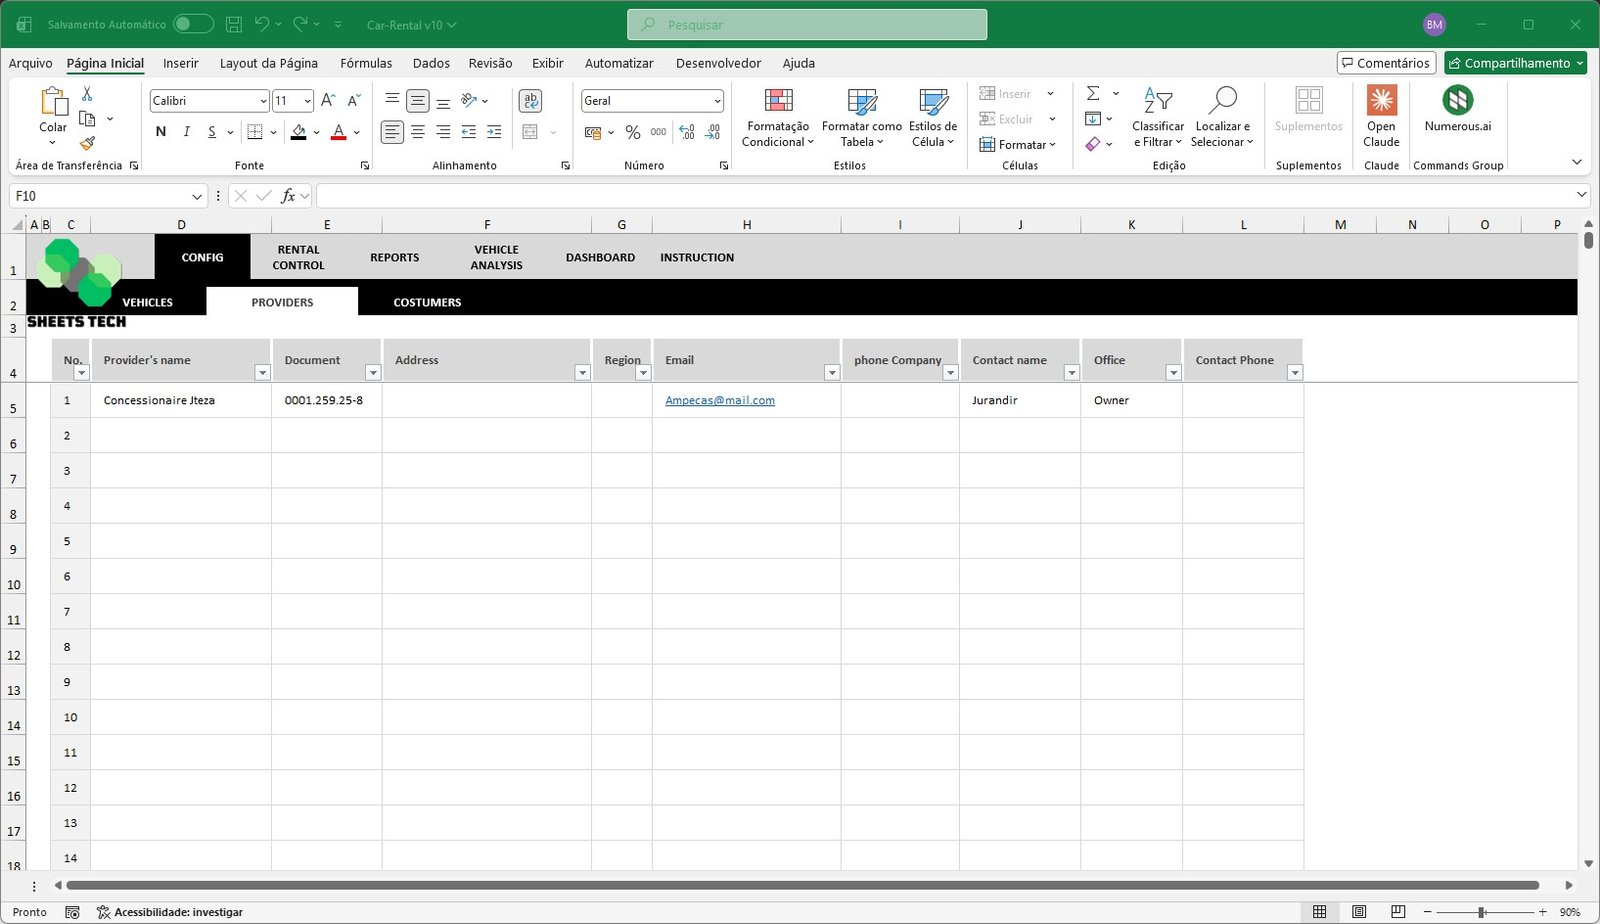Select the bold formatting icon

160,131
